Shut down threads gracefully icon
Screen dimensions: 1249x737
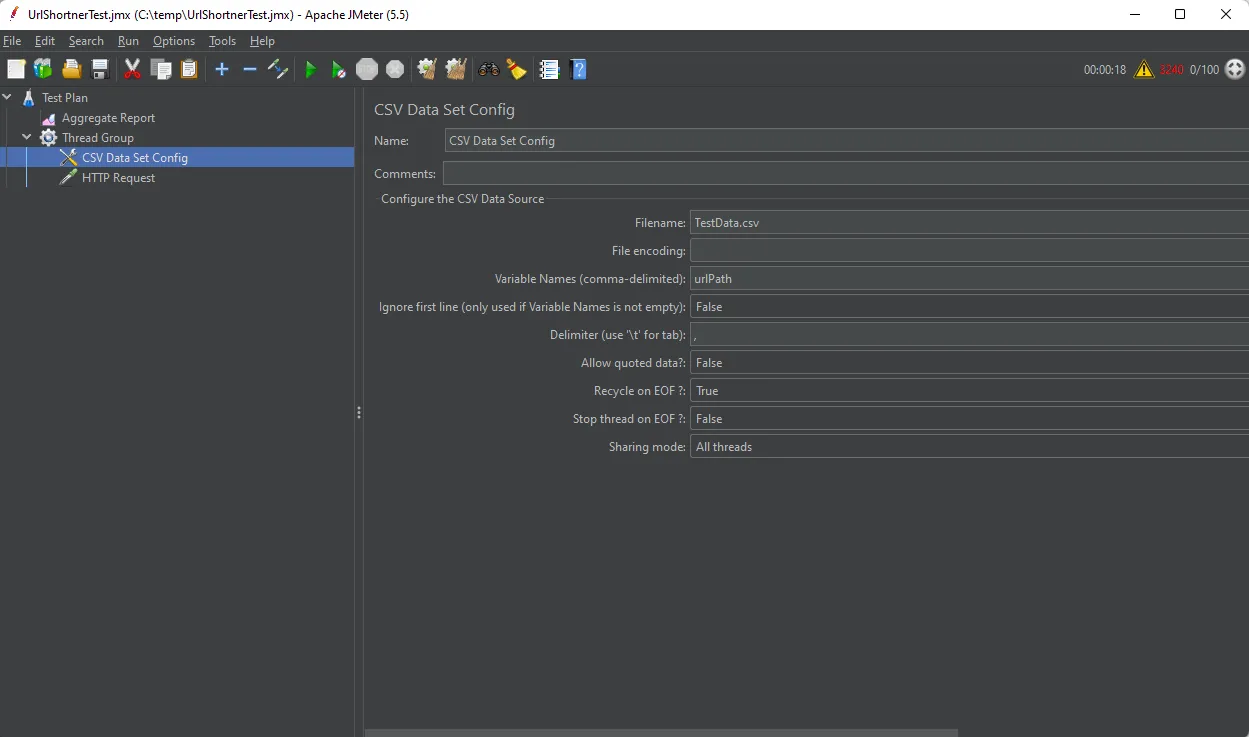pyautogui.click(x=395, y=69)
